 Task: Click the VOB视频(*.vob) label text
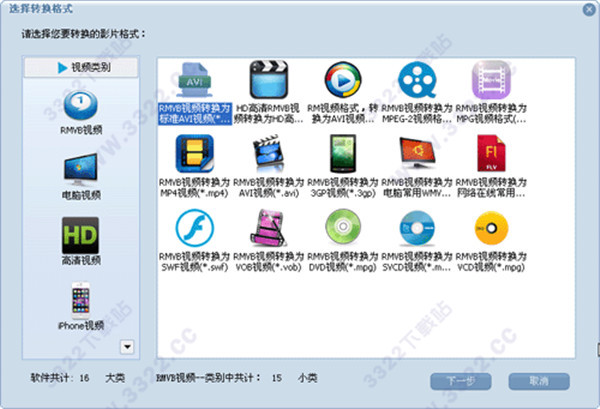coord(269,267)
